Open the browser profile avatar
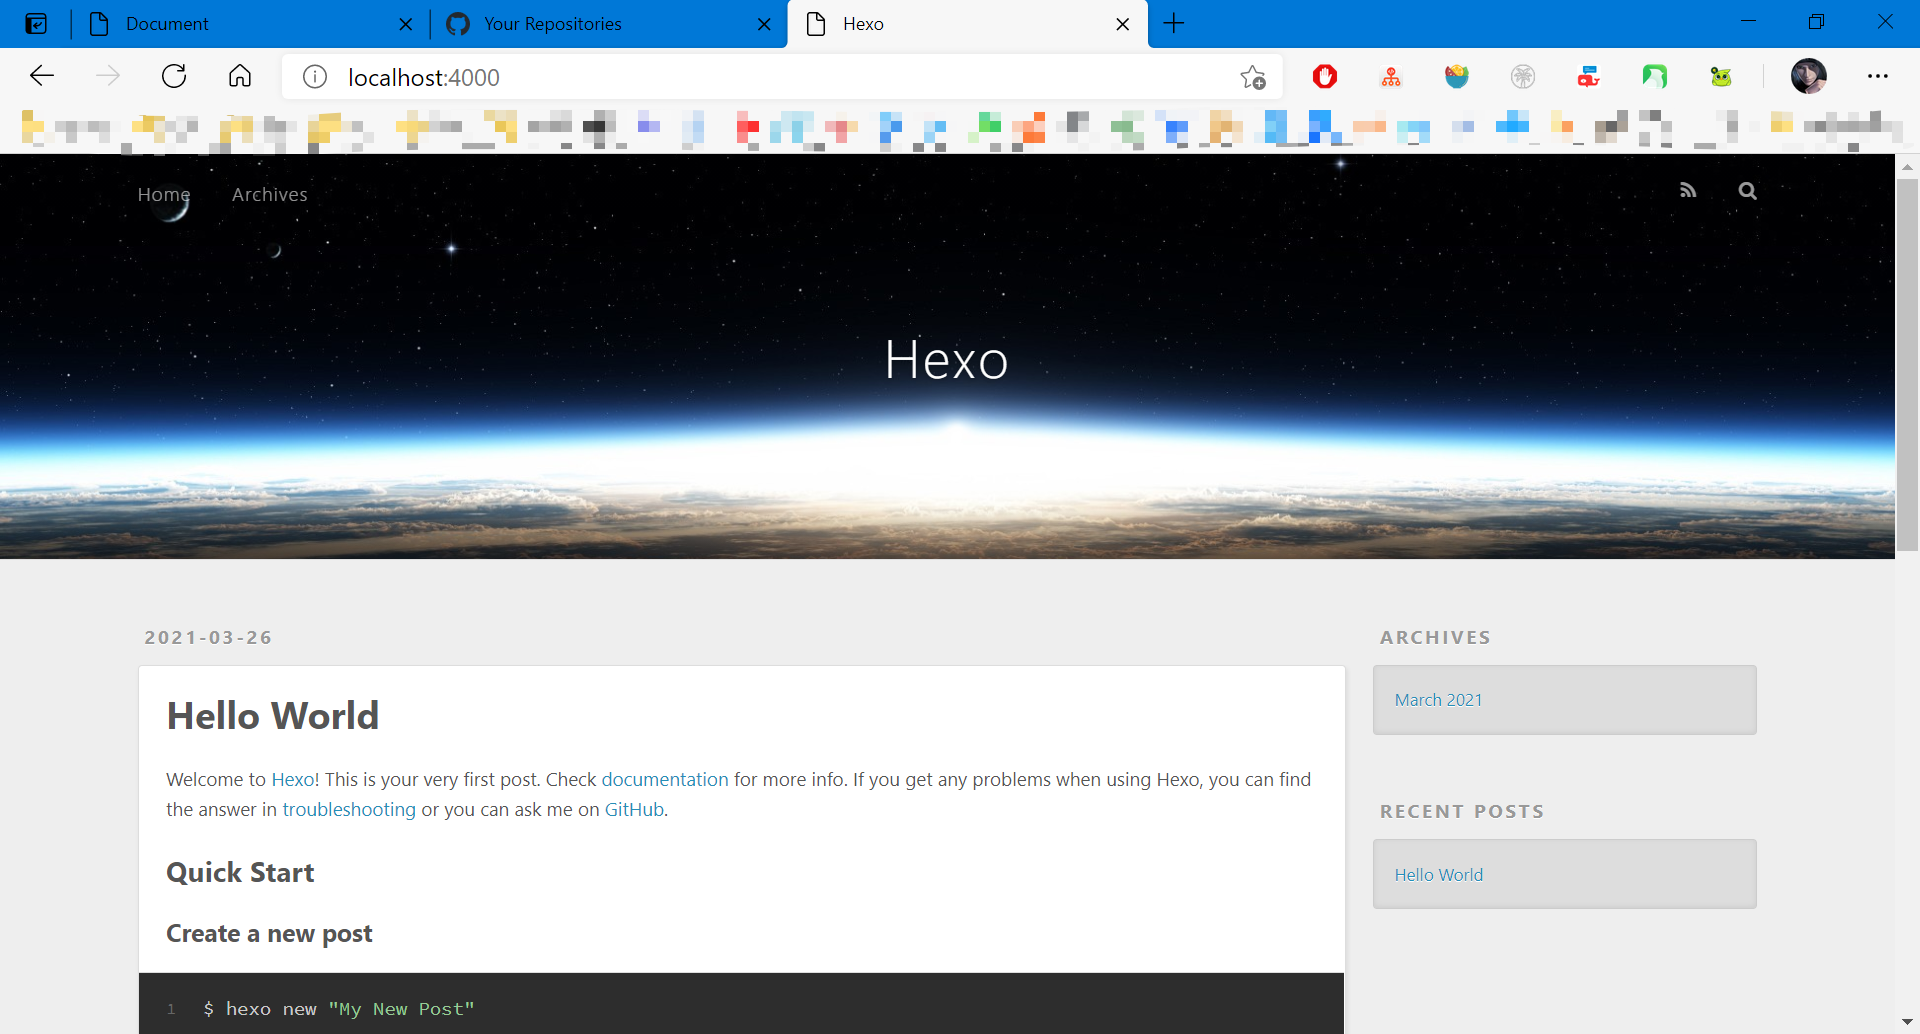The width and height of the screenshot is (1920, 1034). click(x=1809, y=76)
